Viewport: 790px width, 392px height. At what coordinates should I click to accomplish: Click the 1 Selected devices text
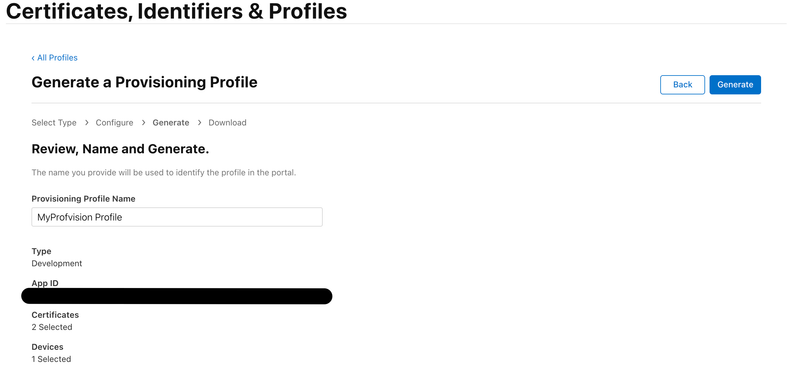(51, 359)
